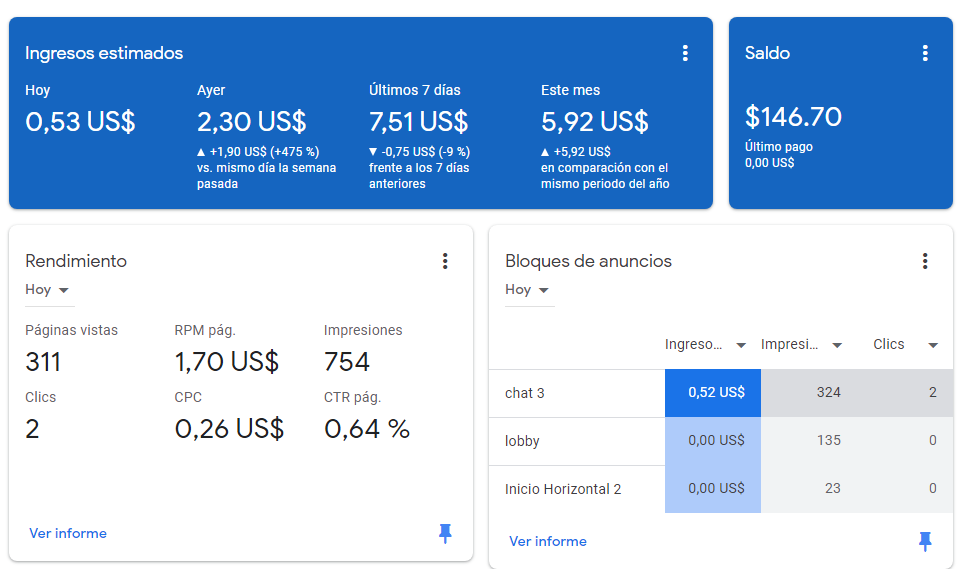Click Ver informe link under Rendimiento
The image size is (961, 569).
point(68,533)
